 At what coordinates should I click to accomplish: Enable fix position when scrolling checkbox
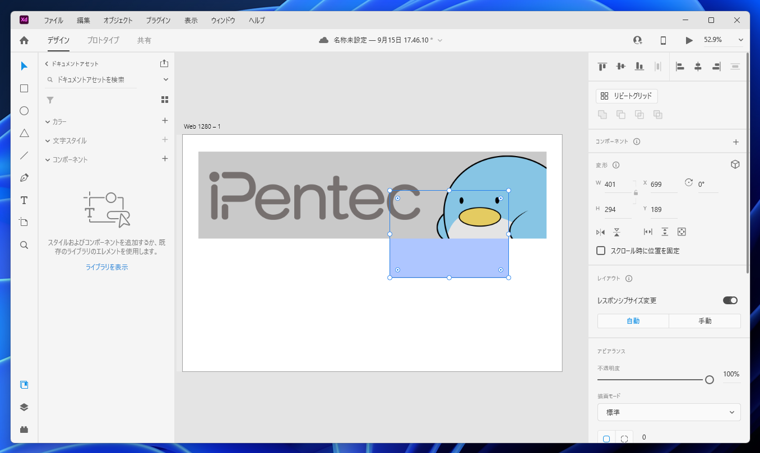[601, 250]
